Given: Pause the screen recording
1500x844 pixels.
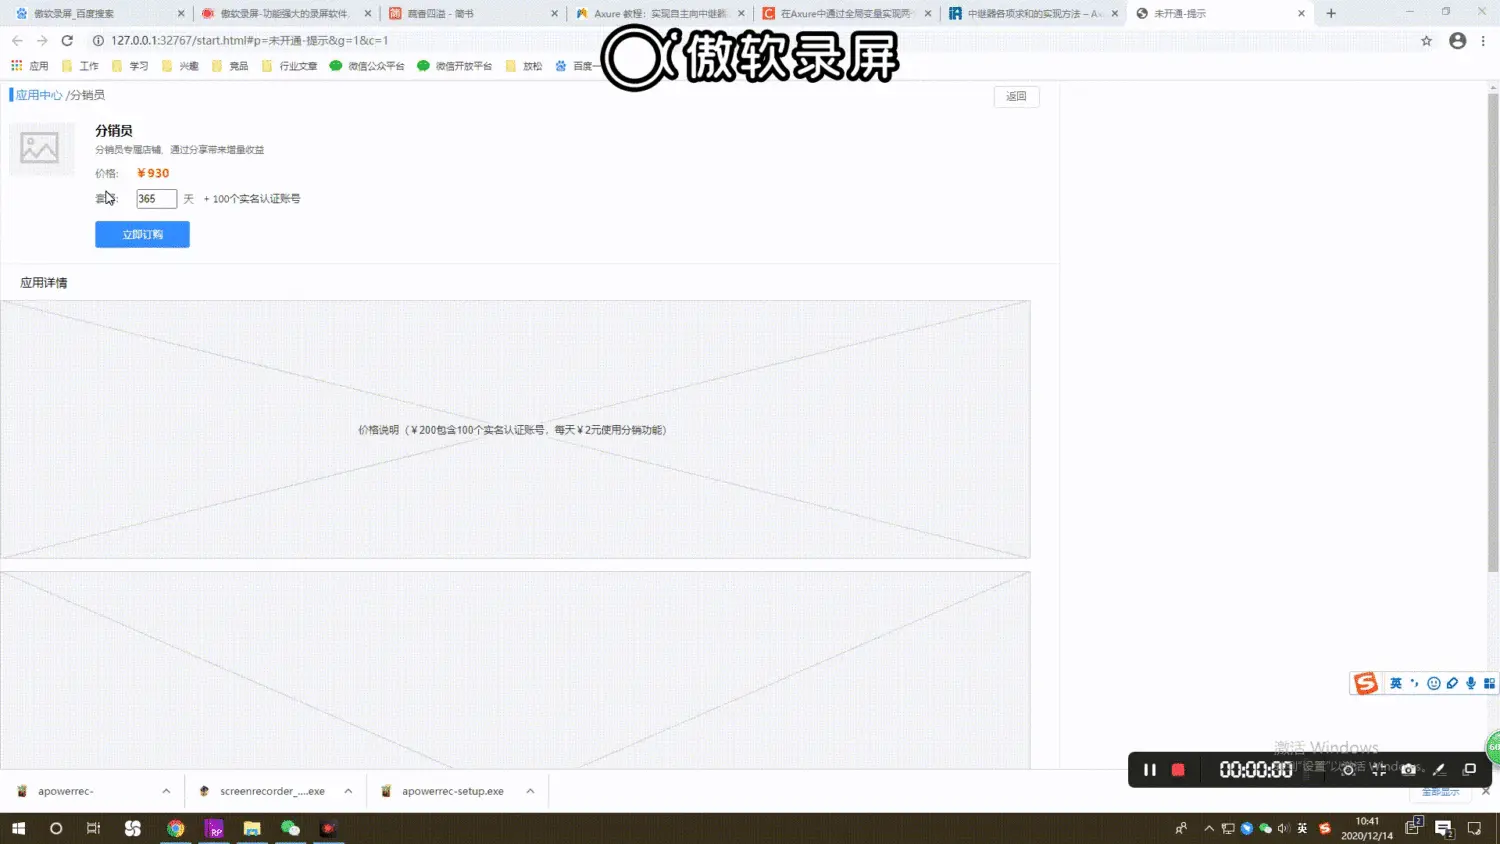Looking at the screenshot, I should [x=1150, y=770].
